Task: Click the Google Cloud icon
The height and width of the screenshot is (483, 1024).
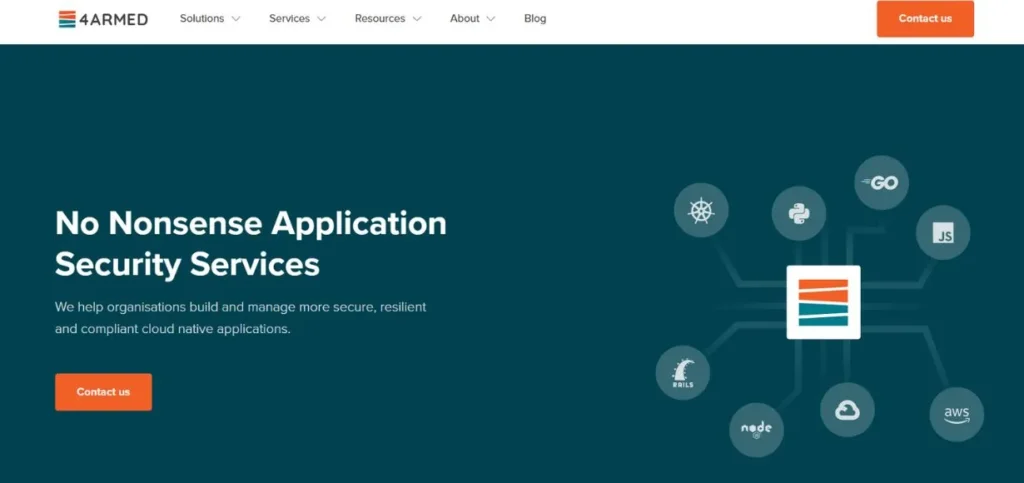Action: pos(847,410)
